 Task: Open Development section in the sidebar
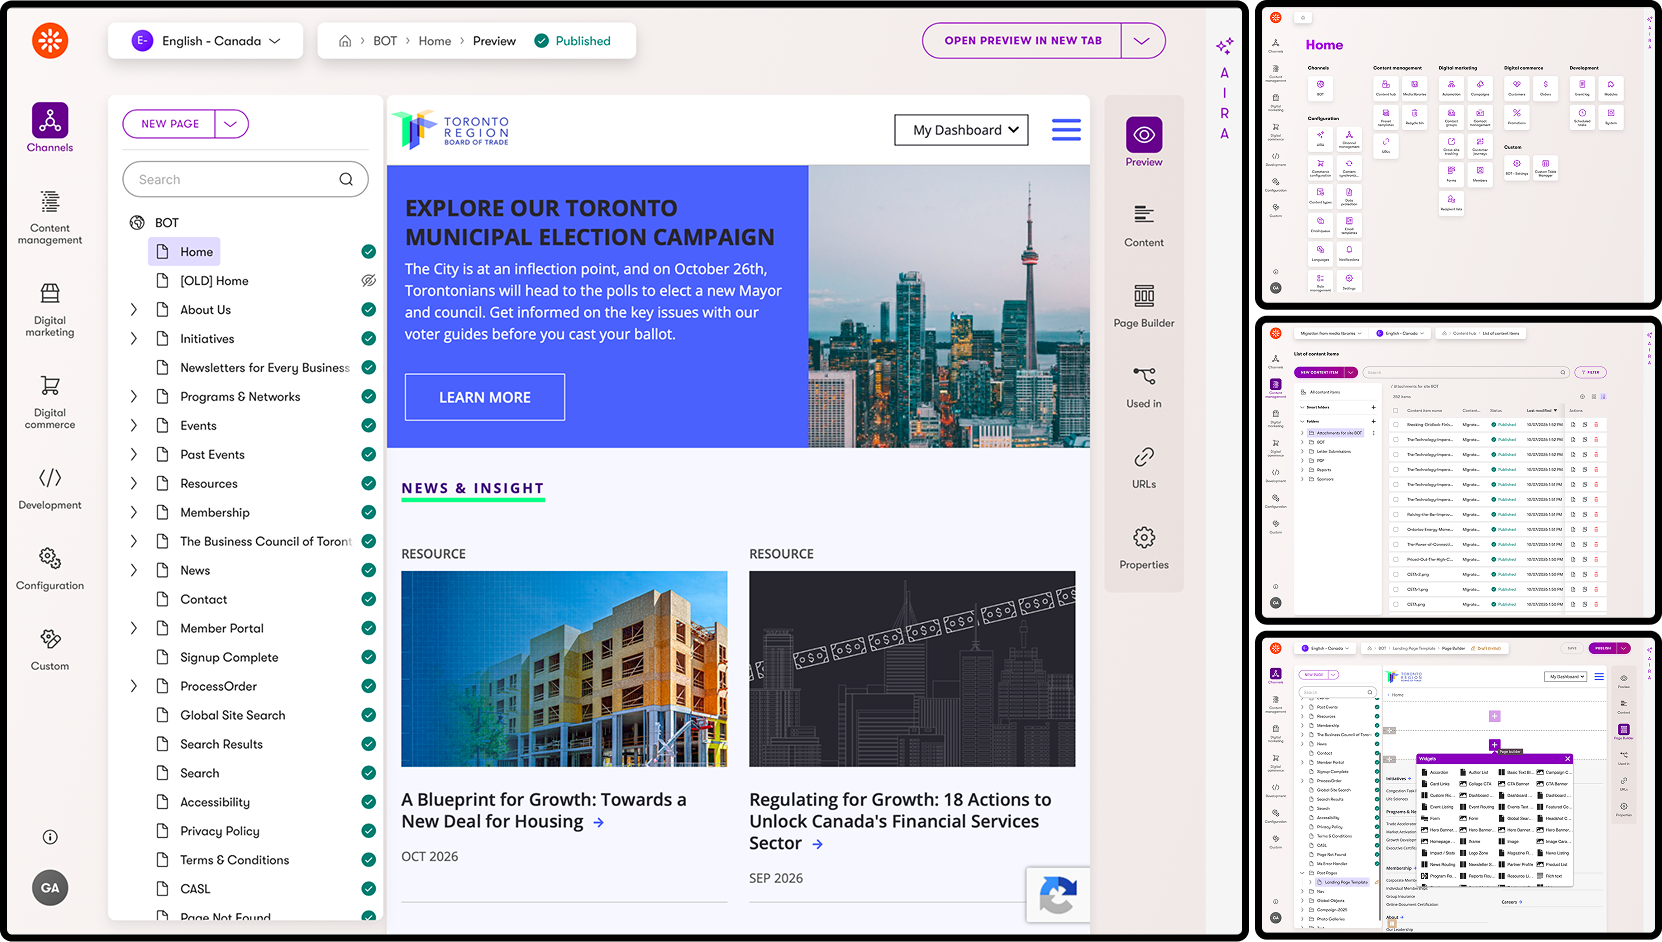[50, 489]
